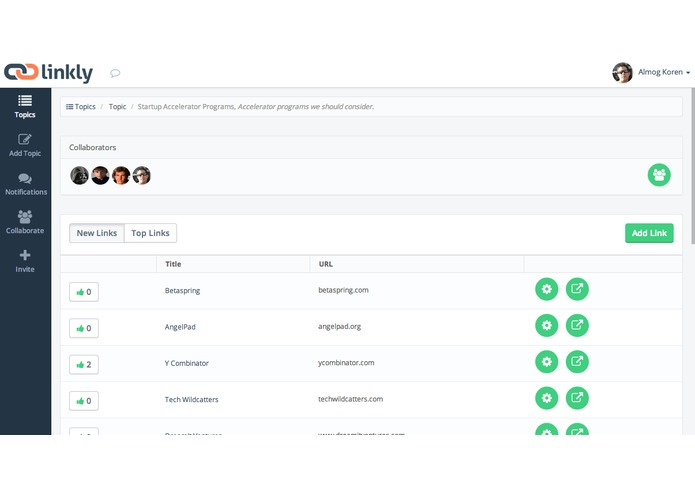Click the green manage collaborators button
The width and height of the screenshot is (695, 494).
(x=659, y=175)
